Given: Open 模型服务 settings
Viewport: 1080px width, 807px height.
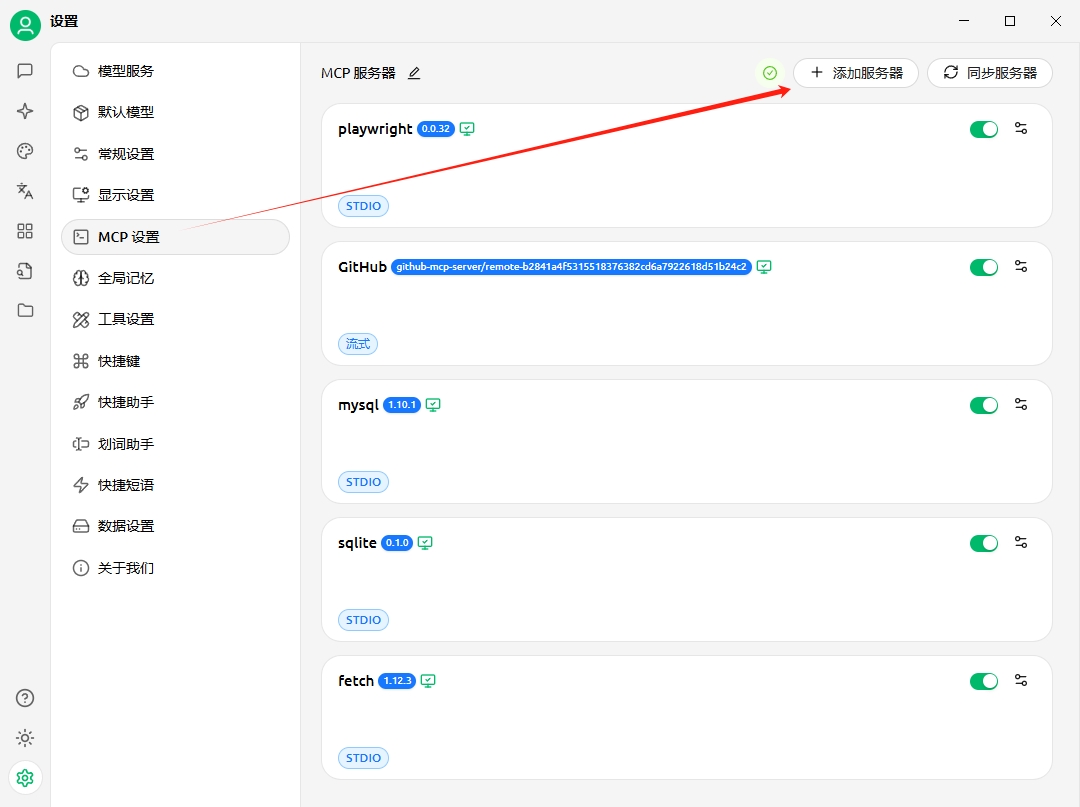Looking at the screenshot, I should coord(176,71).
